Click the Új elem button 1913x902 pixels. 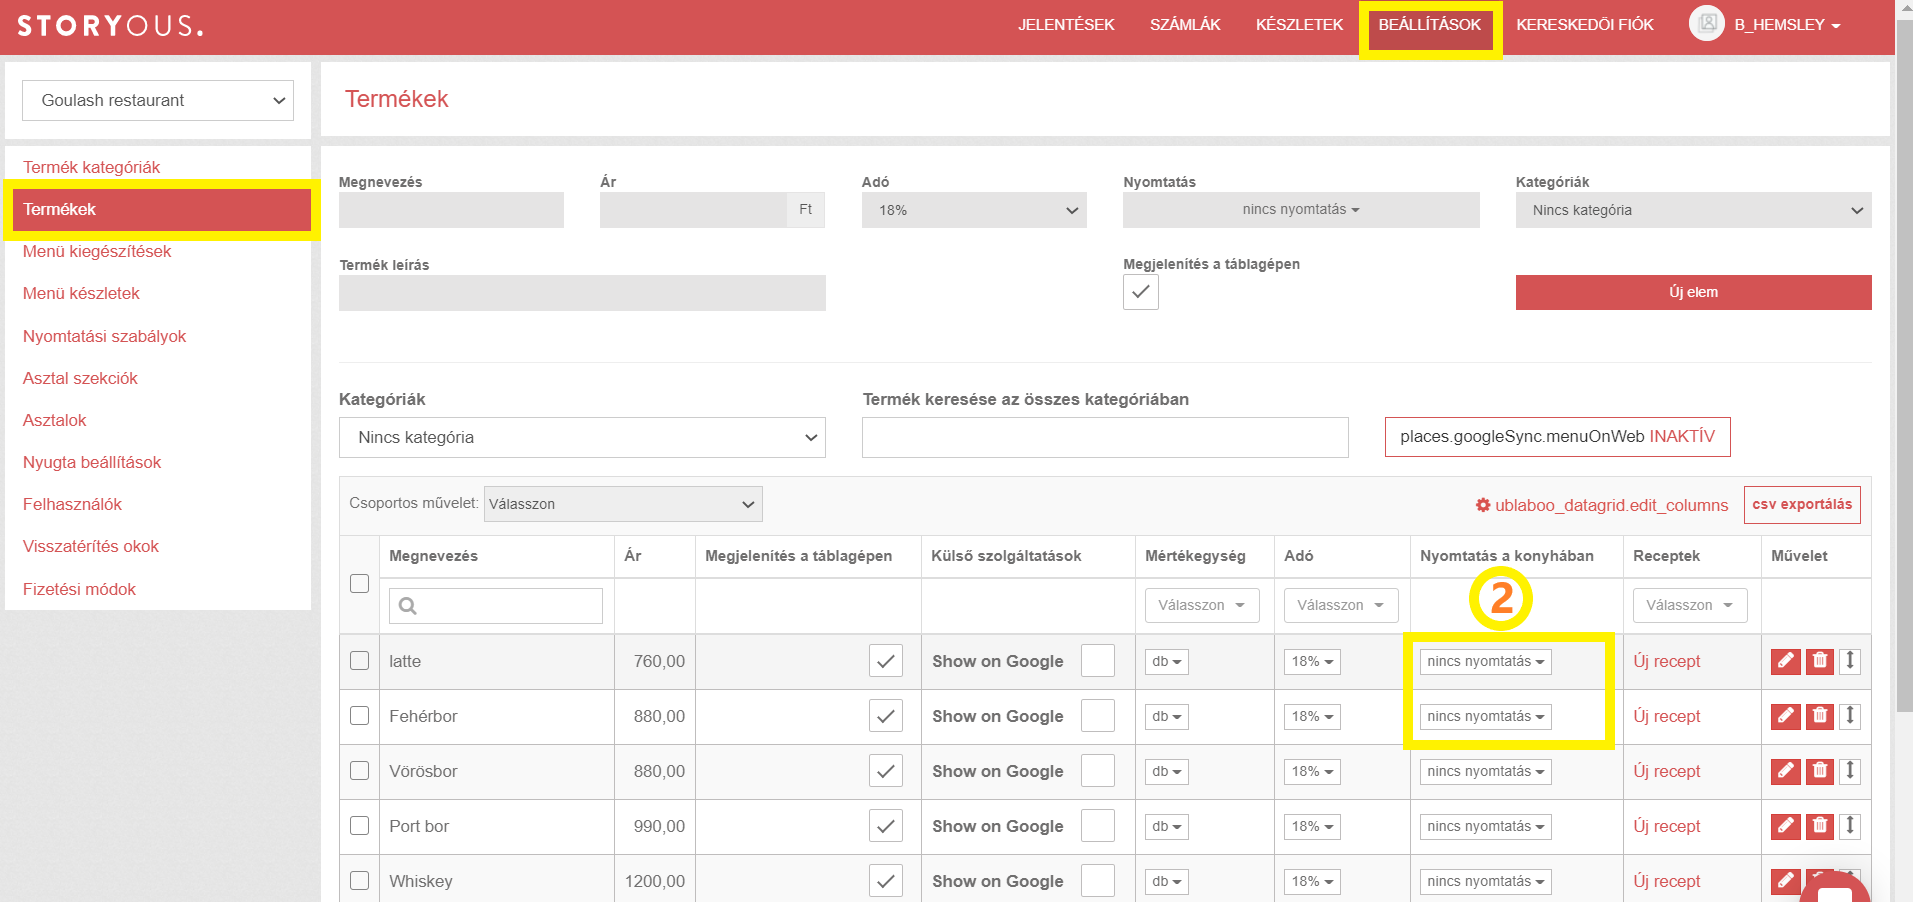pos(1693,292)
